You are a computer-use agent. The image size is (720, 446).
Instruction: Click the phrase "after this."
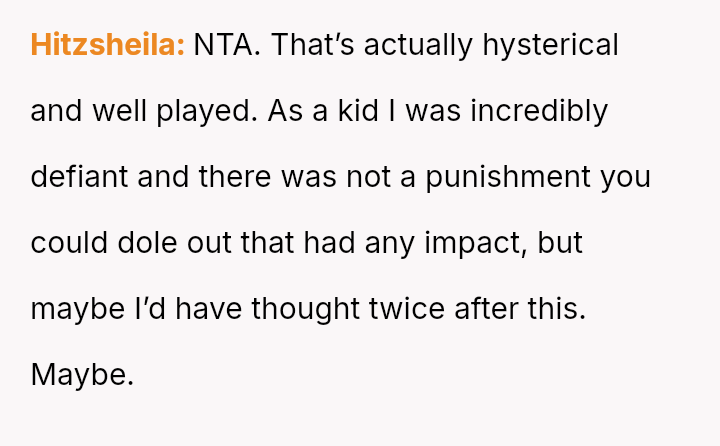(519, 309)
